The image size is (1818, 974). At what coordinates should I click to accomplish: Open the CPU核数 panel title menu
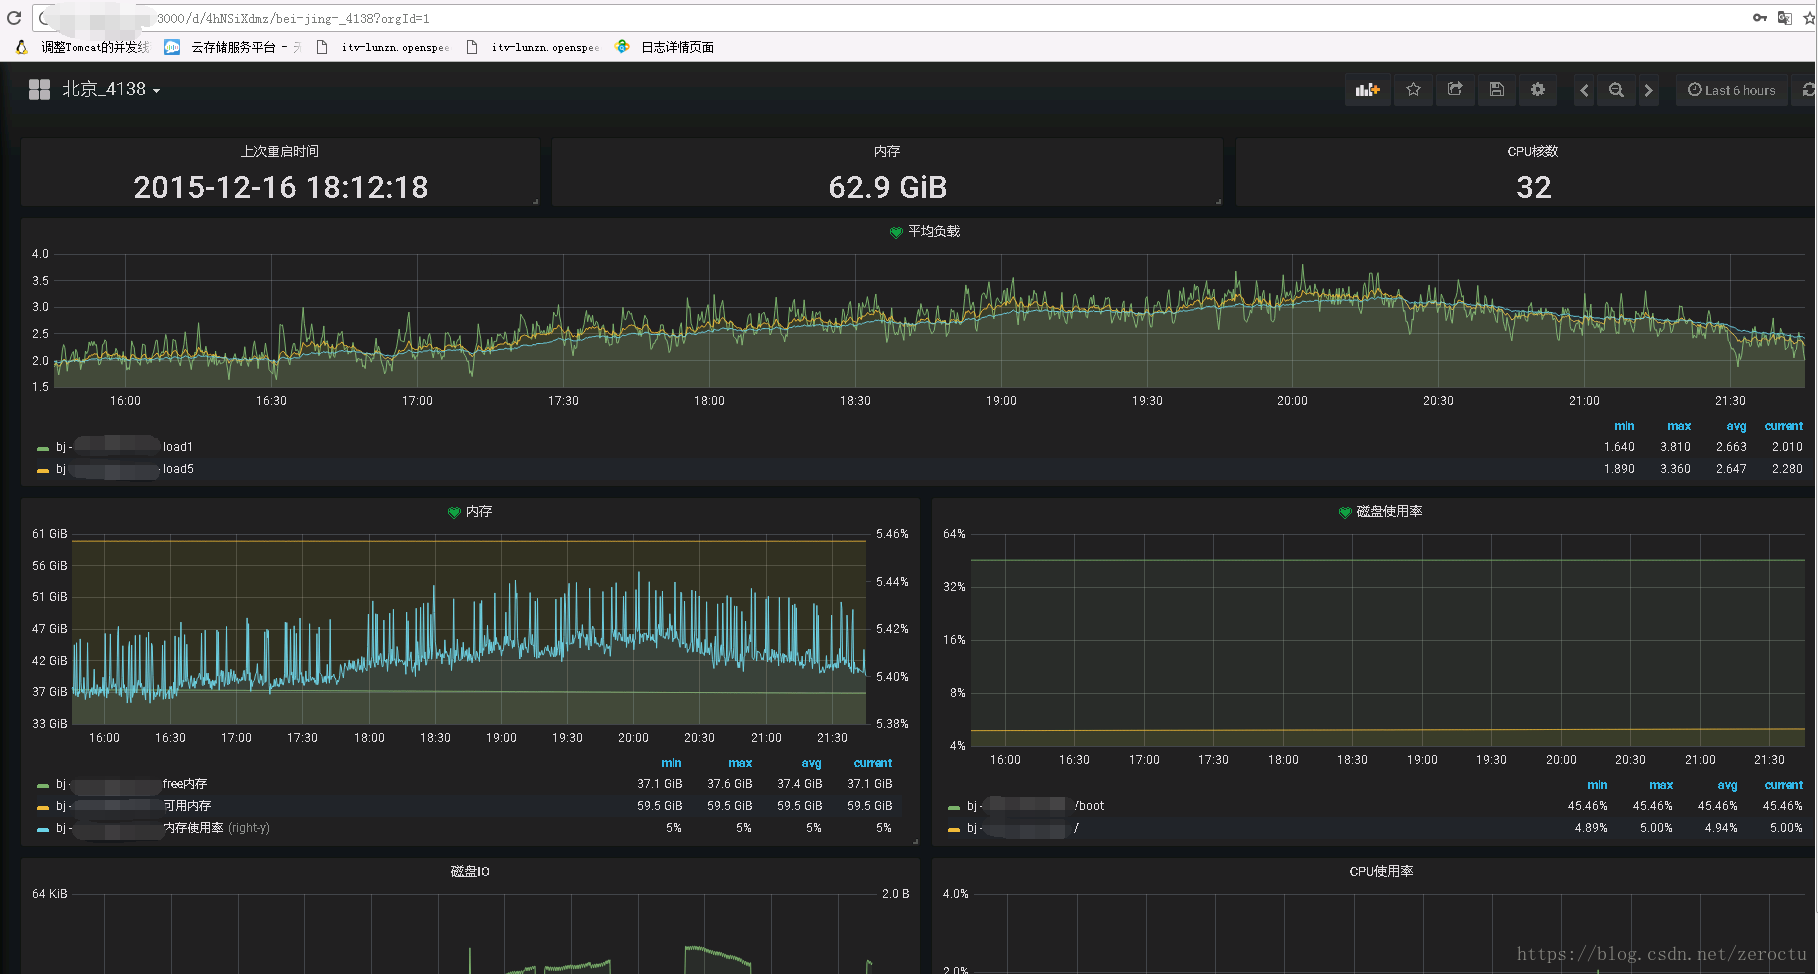[1533, 151]
